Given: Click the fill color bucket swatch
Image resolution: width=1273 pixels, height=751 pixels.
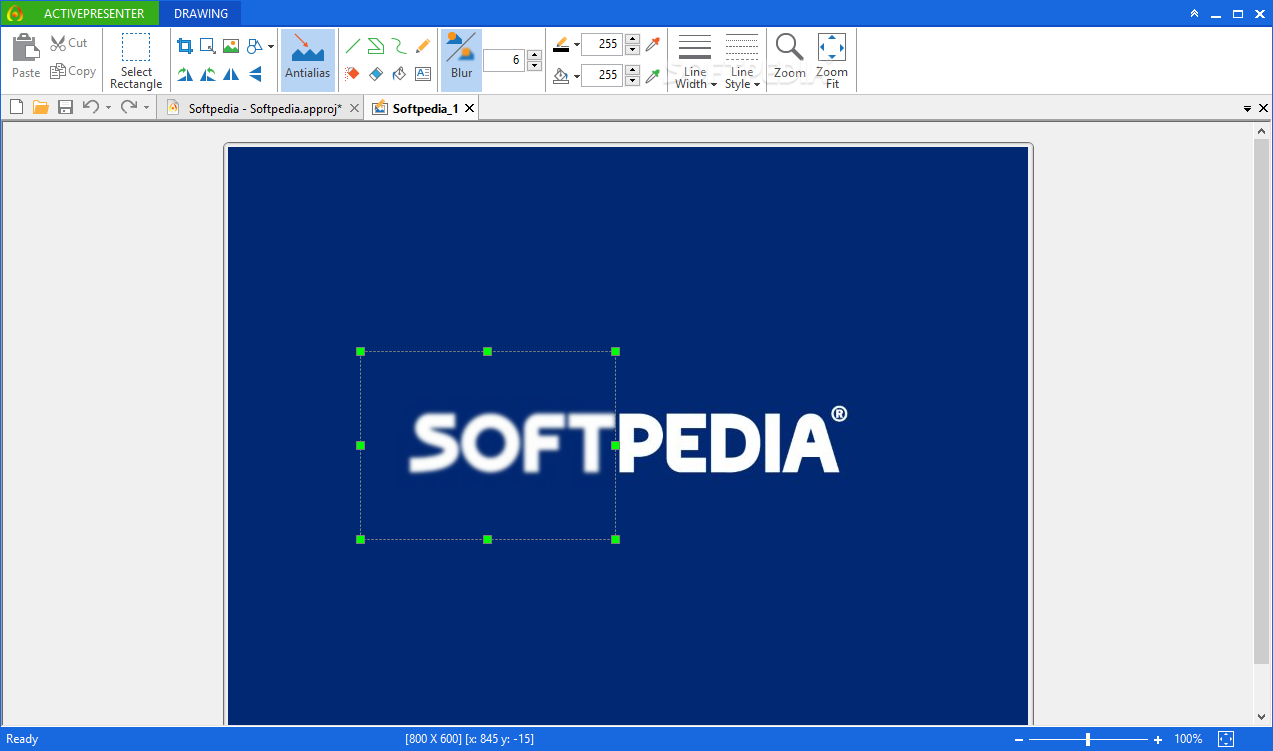Looking at the screenshot, I should (x=561, y=75).
